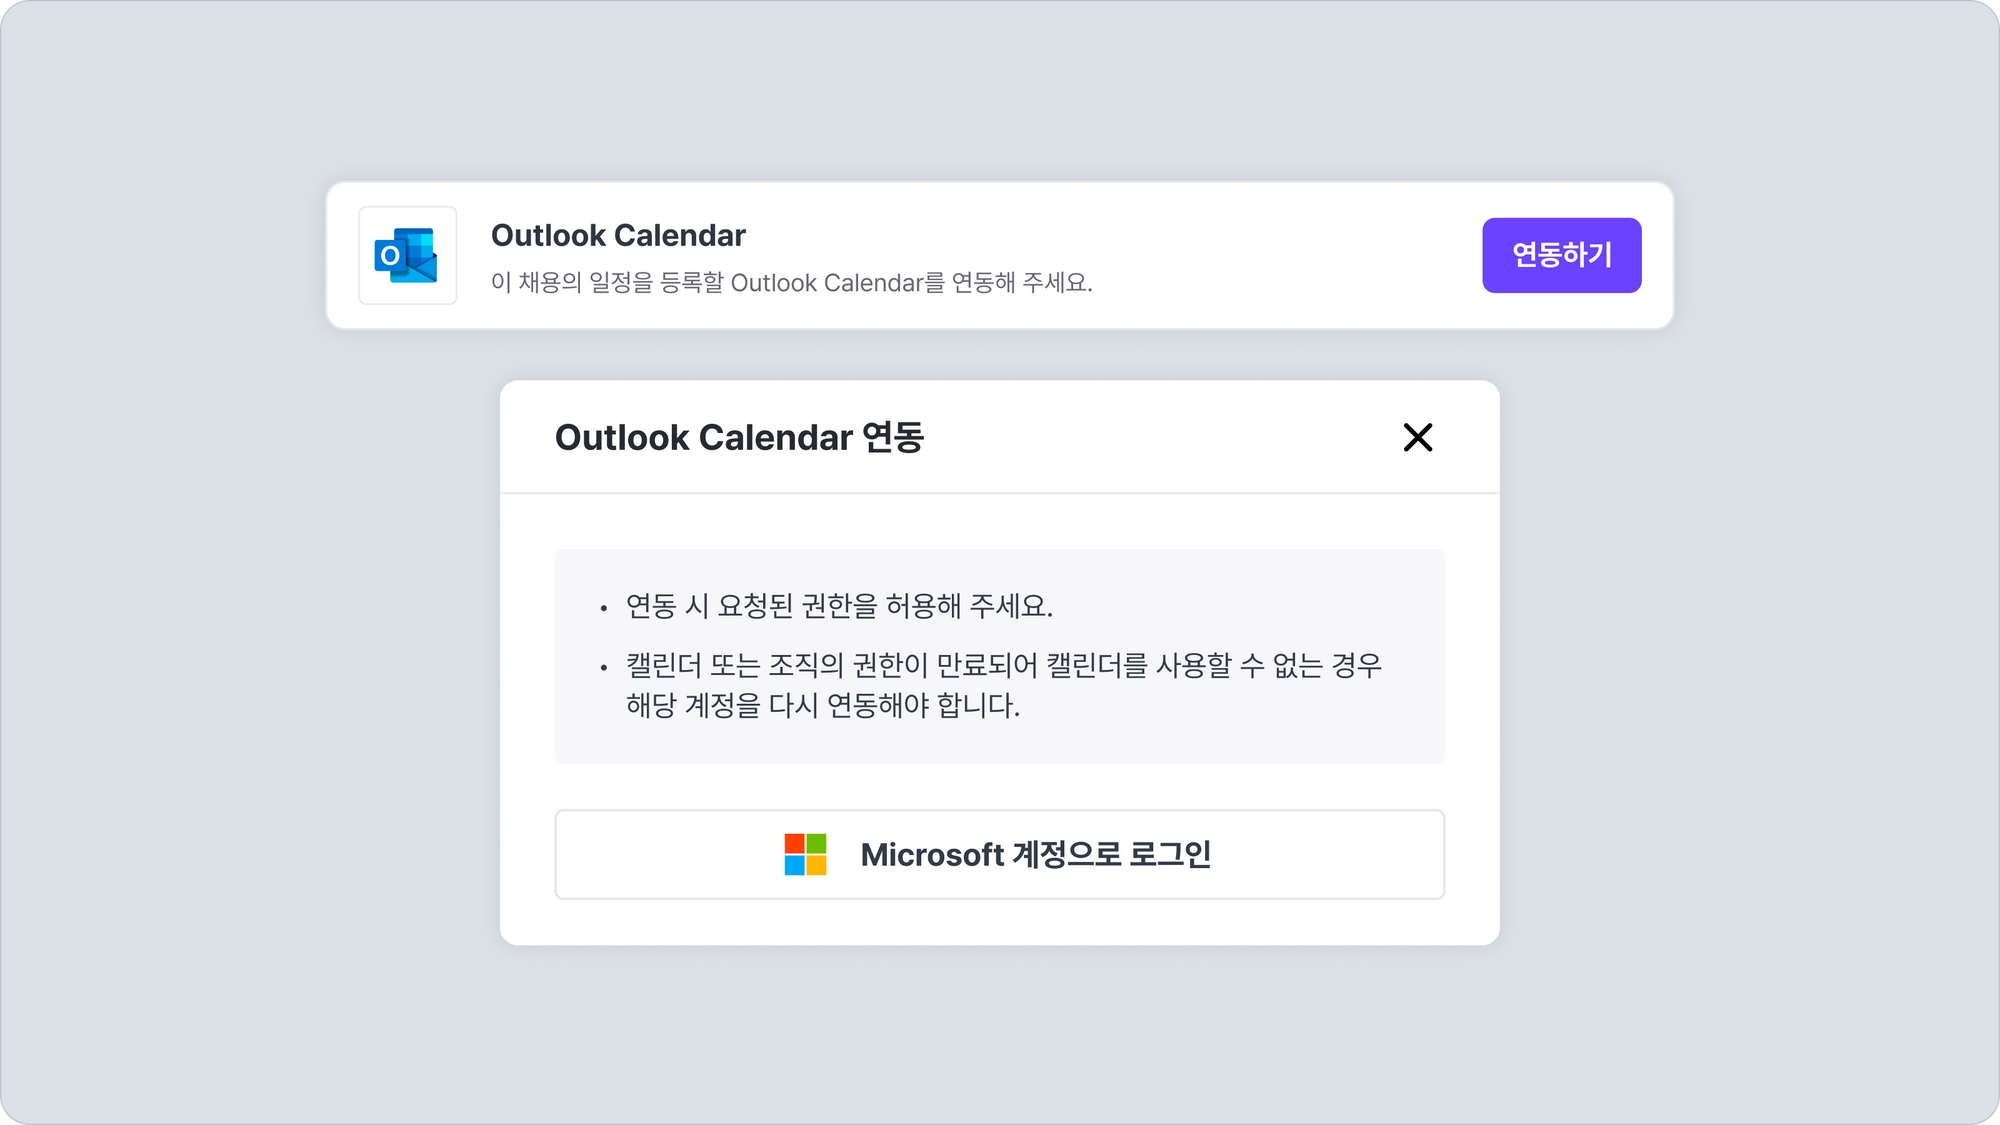Click the notice line starting with 캘린더 또는 조직의
Viewport: 2000px width, 1125px height.
(x=1003, y=665)
